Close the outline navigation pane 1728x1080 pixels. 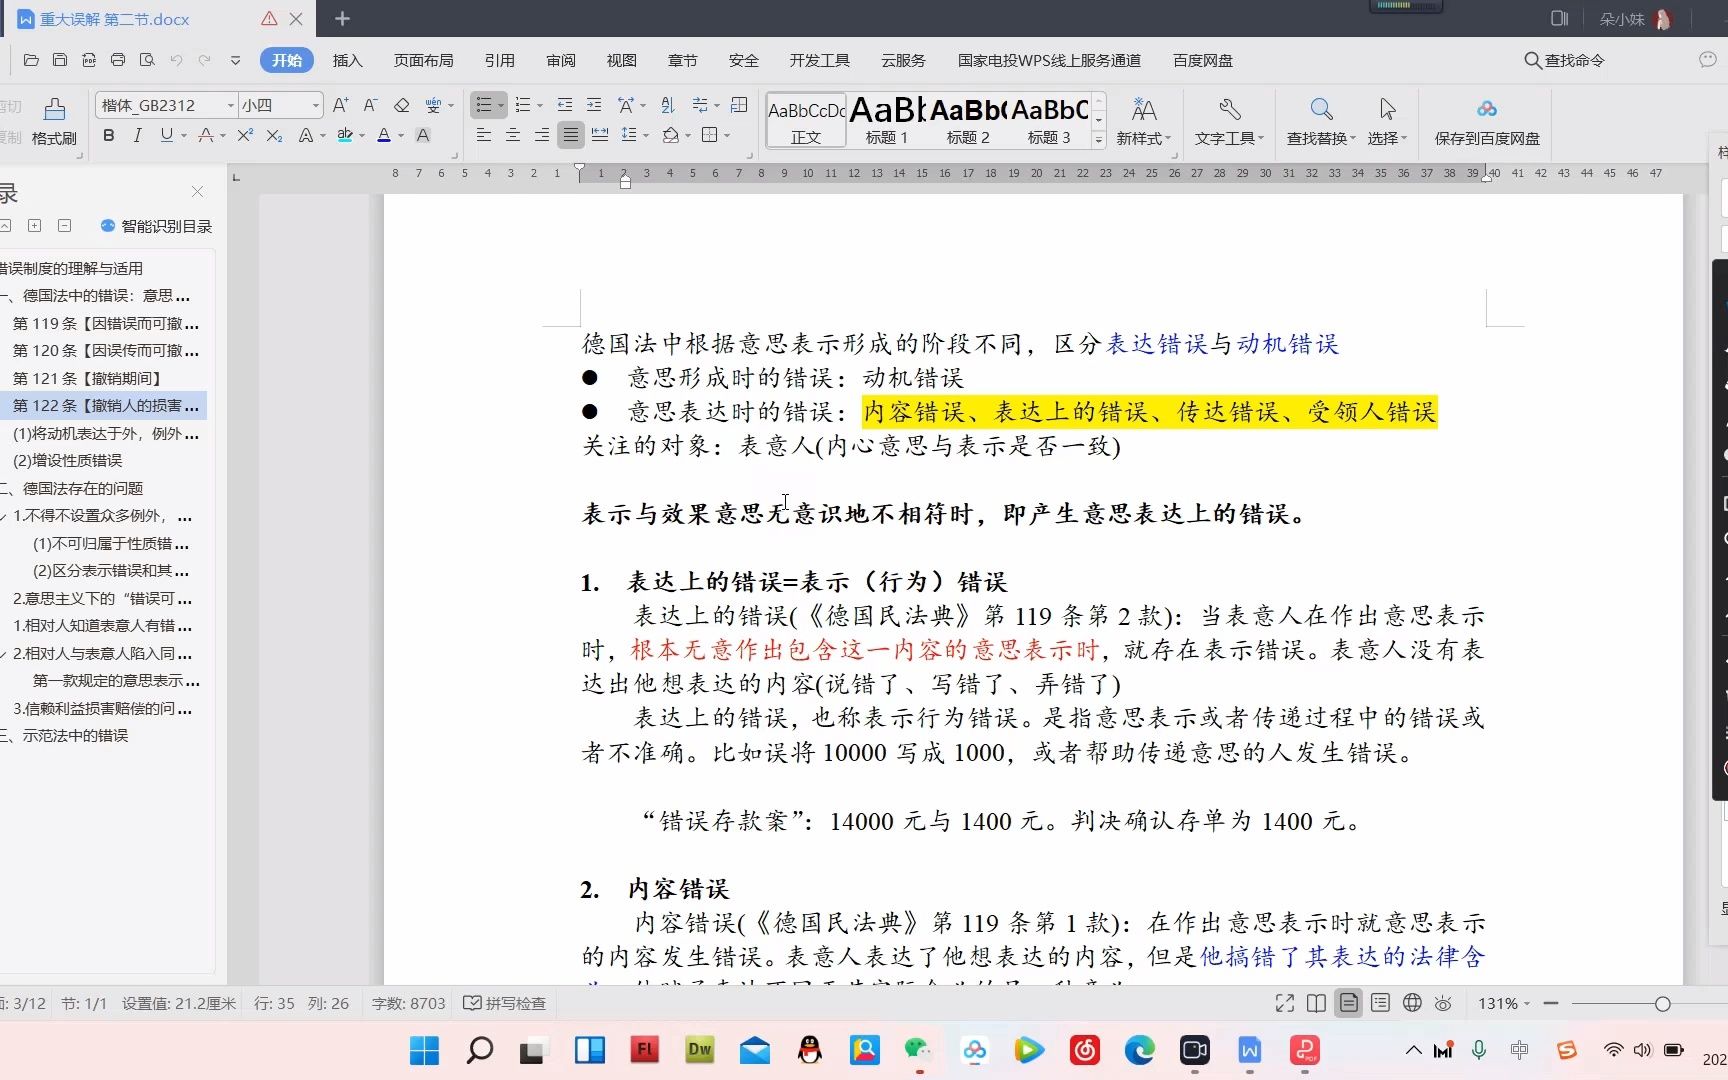[x=197, y=192]
